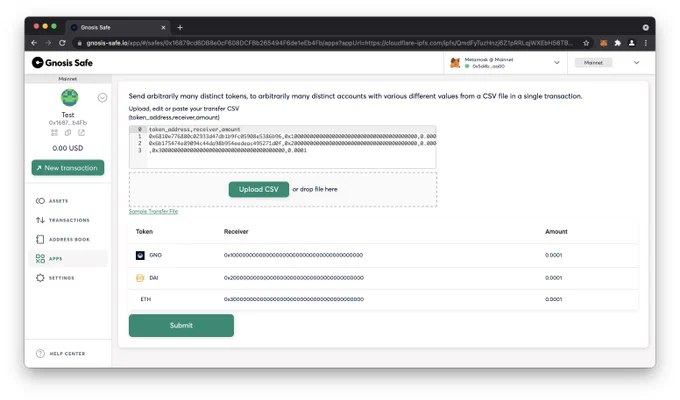Image resolution: width=680 pixels, height=400 pixels.
Task: Close the Gnosis Safe tab
Action: pos(163,27)
